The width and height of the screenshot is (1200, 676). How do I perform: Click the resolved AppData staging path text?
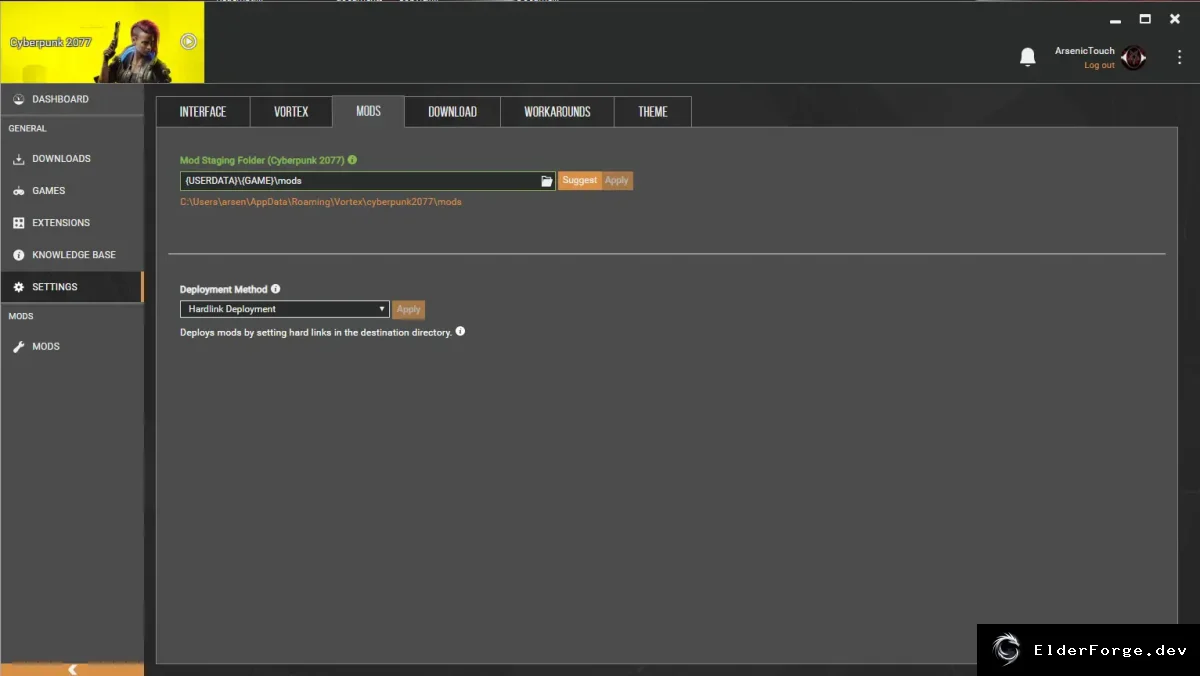click(321, 202)
